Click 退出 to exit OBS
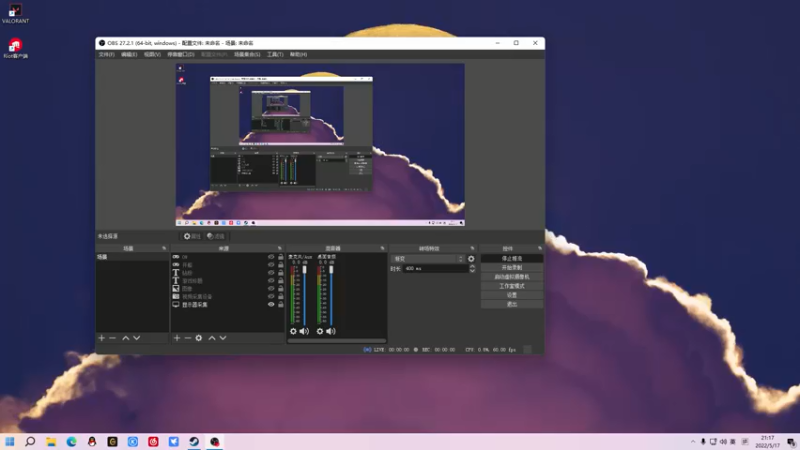 512,304
